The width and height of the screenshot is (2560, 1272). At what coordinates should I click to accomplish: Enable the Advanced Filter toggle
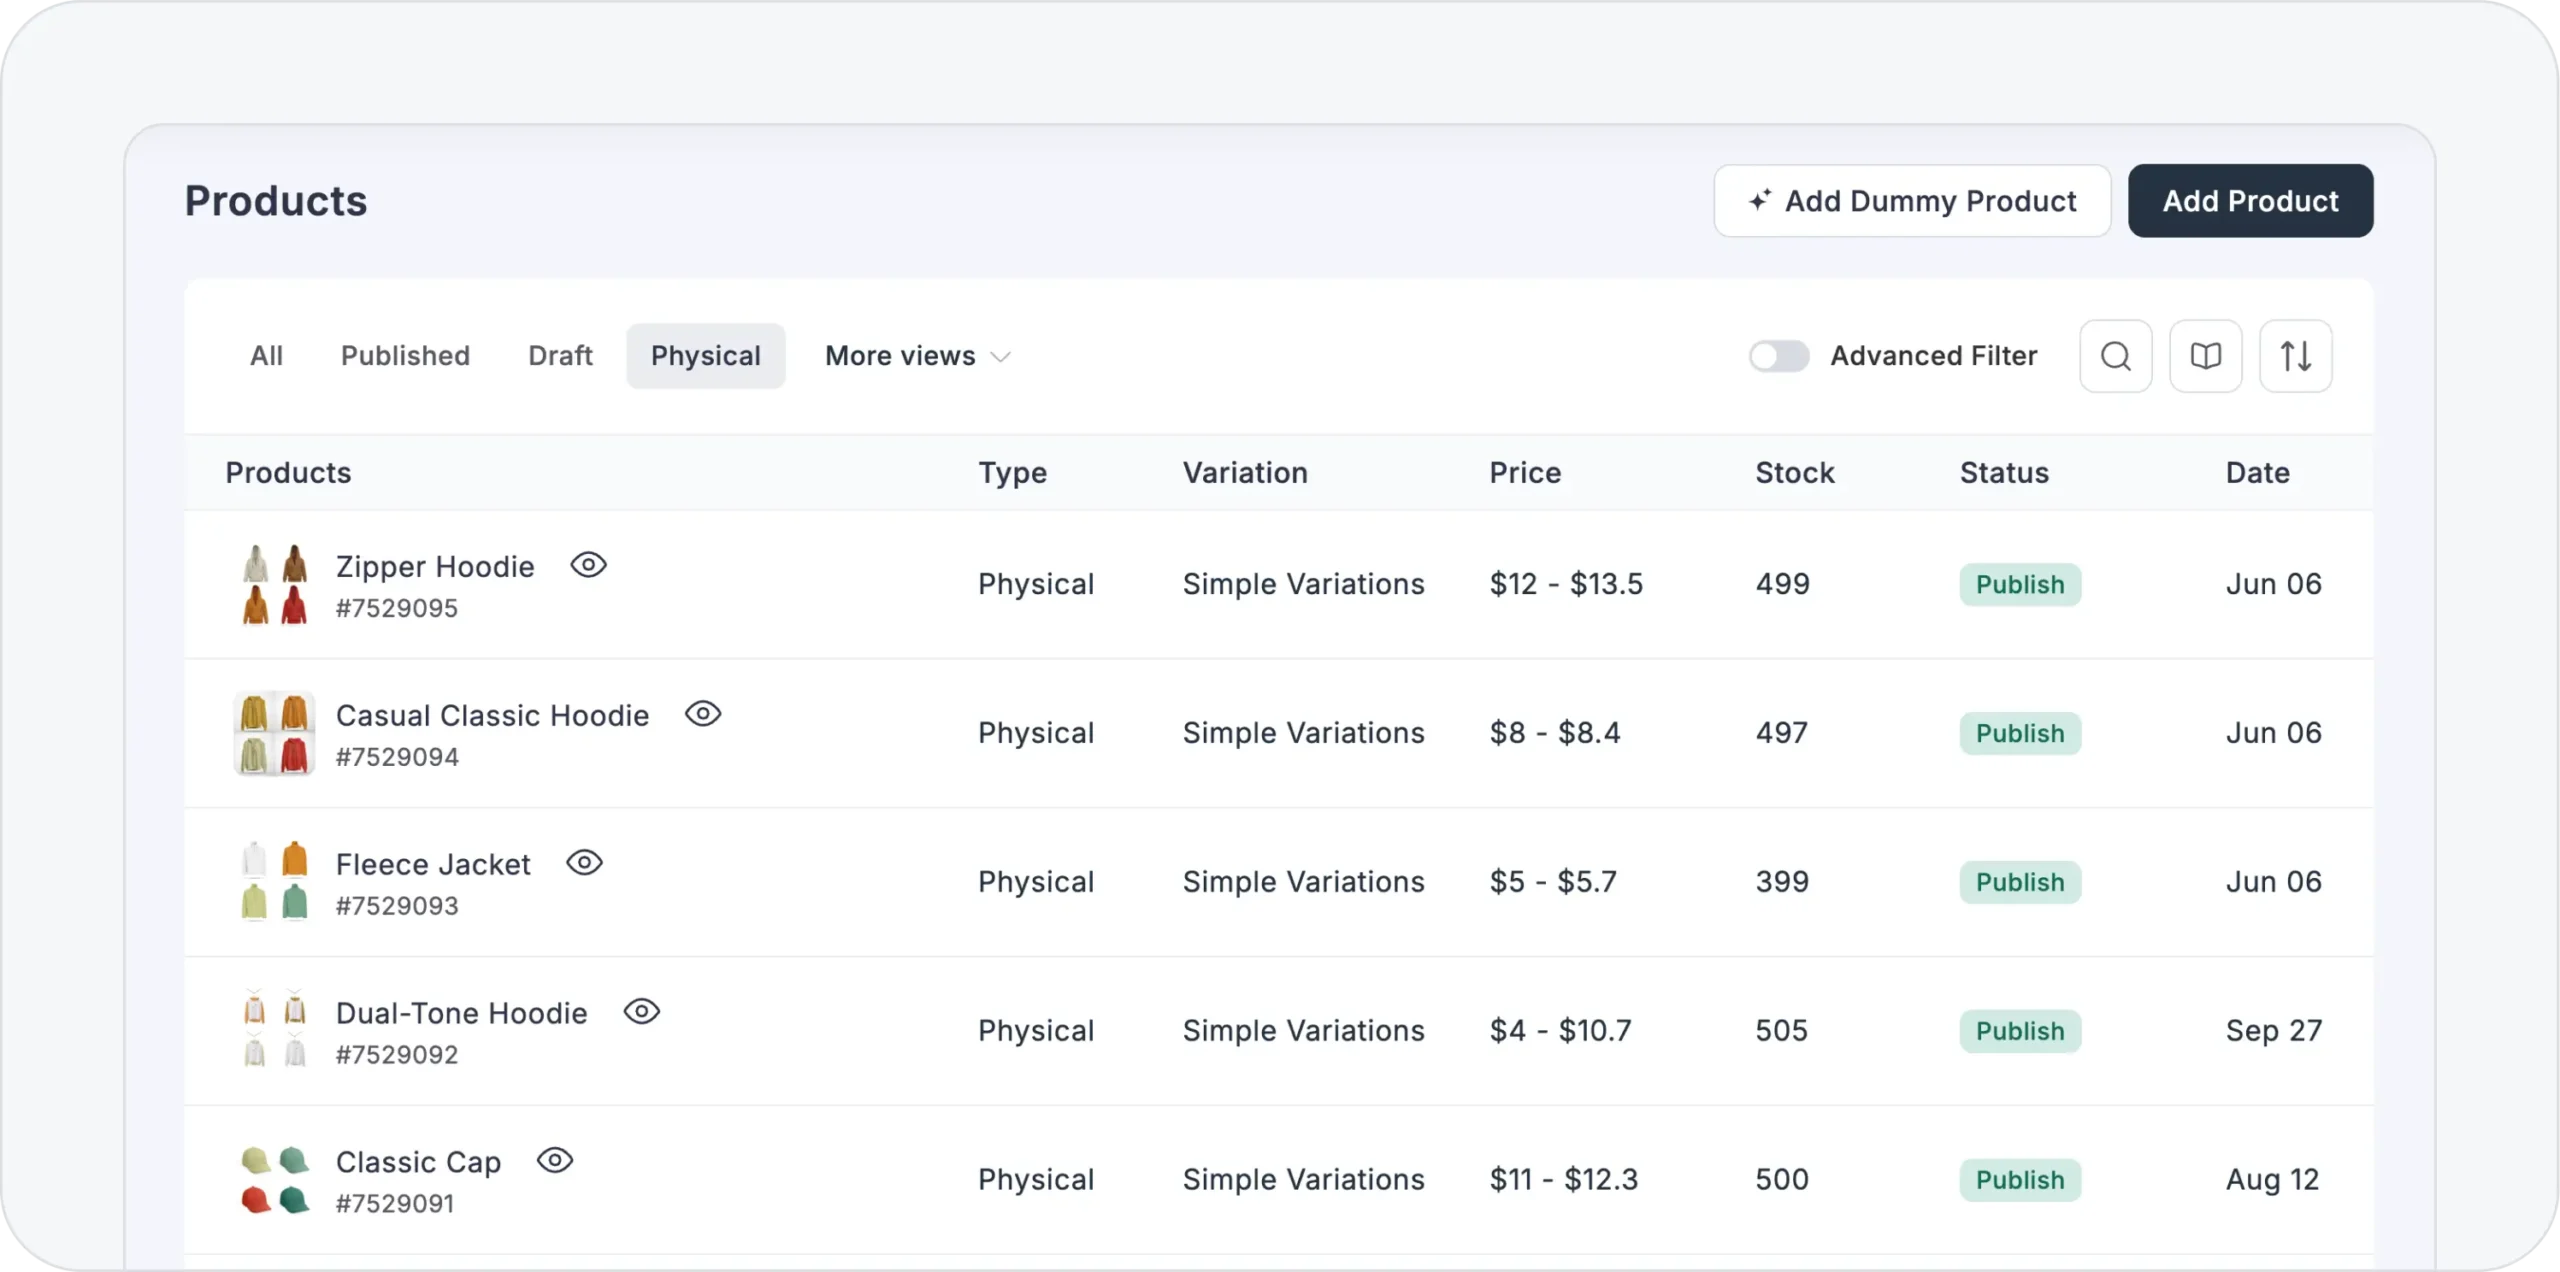coord(1778,356)
